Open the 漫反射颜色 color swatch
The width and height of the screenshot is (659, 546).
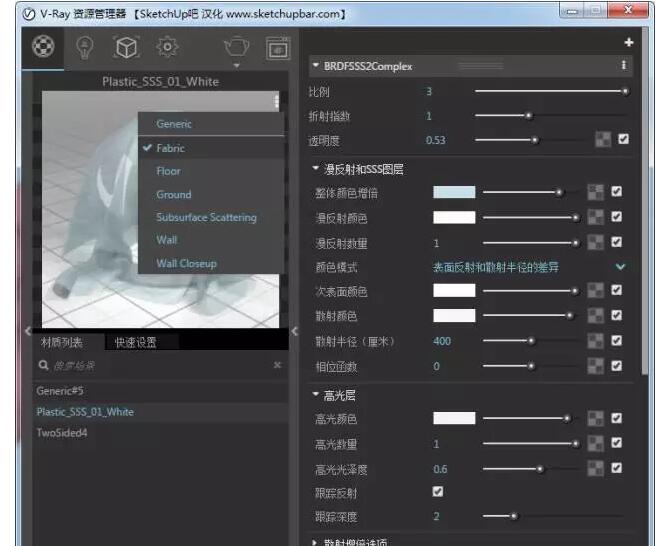pos(454,217)
